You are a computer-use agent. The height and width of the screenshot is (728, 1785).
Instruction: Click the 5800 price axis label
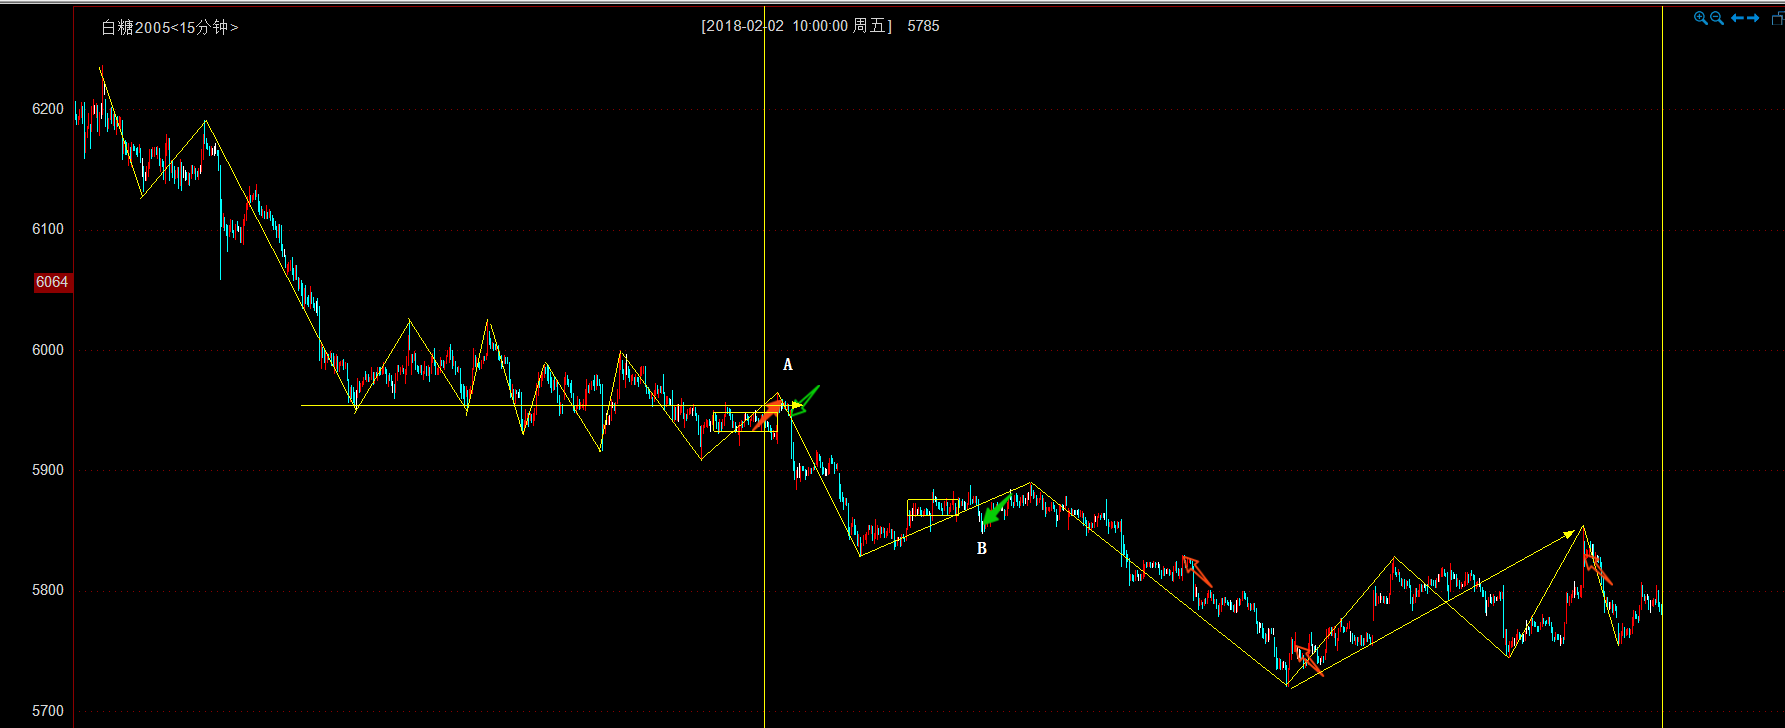point(48,590)
